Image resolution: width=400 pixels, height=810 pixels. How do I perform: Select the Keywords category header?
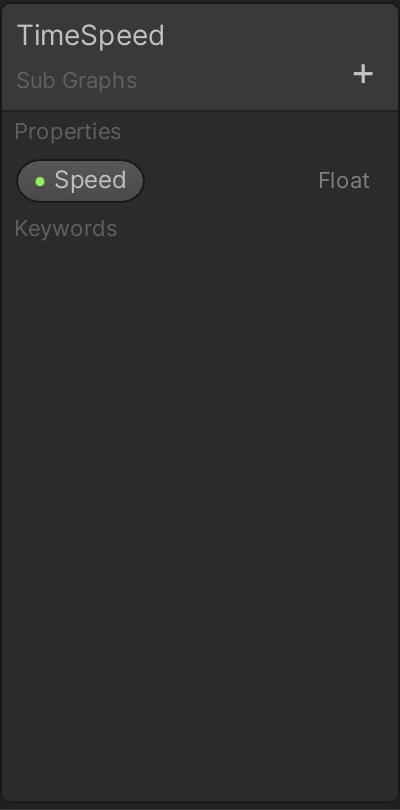66,228
